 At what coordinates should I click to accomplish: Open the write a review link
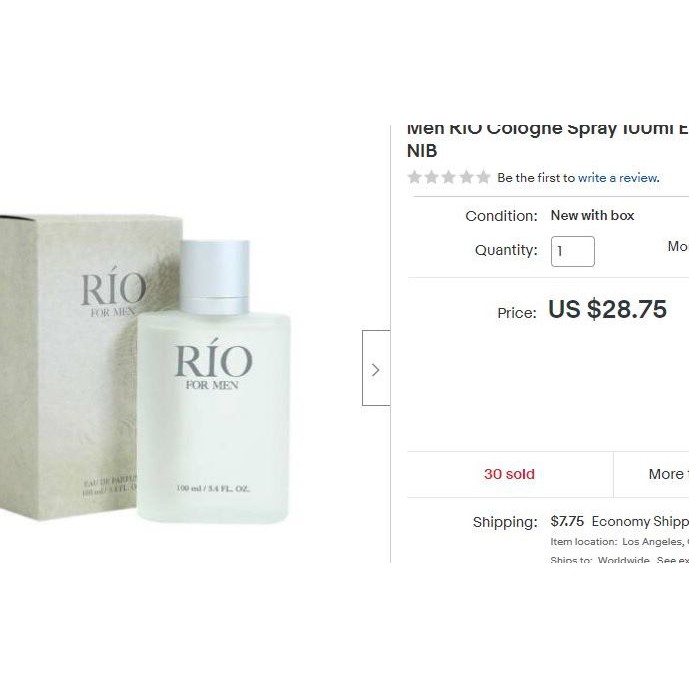pos(618,178)
